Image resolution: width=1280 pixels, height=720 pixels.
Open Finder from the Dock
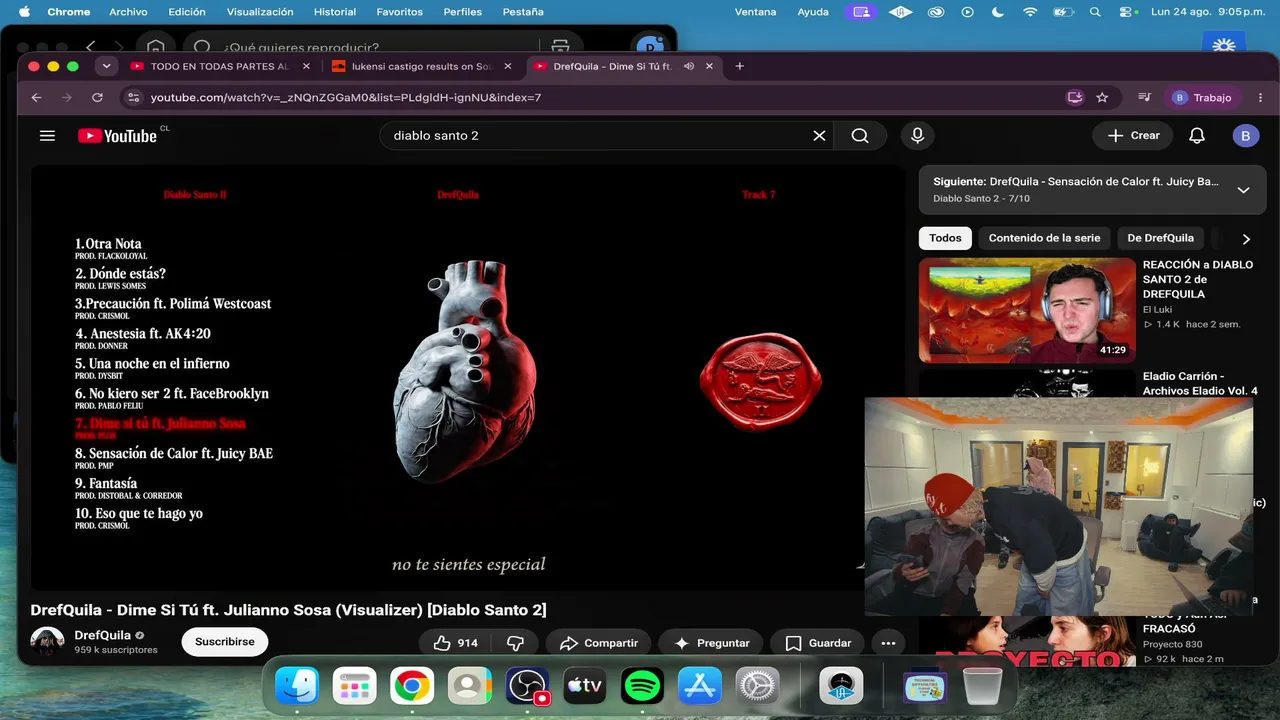(x=297, y=686)
